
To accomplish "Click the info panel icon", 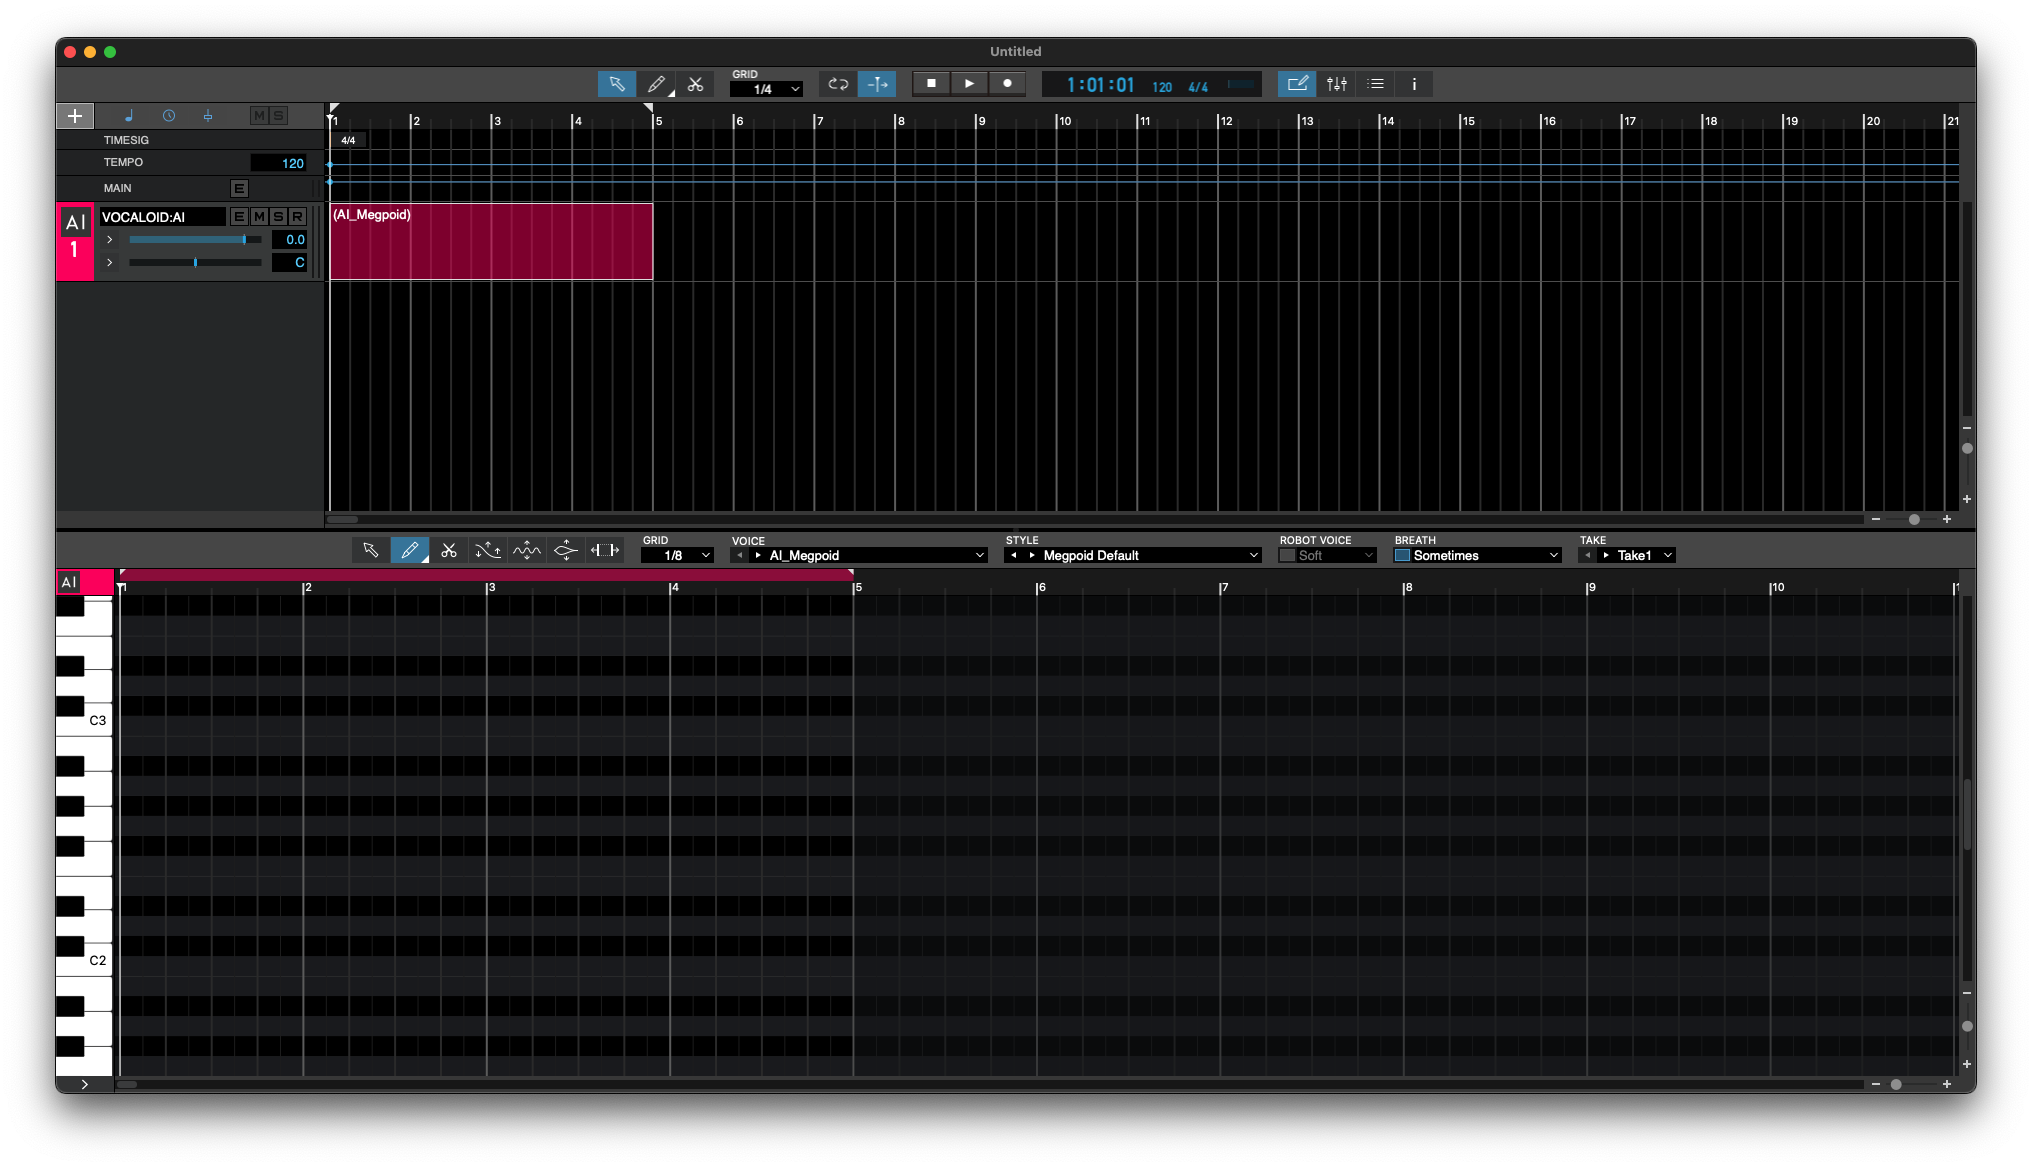I will [1412, 85].
